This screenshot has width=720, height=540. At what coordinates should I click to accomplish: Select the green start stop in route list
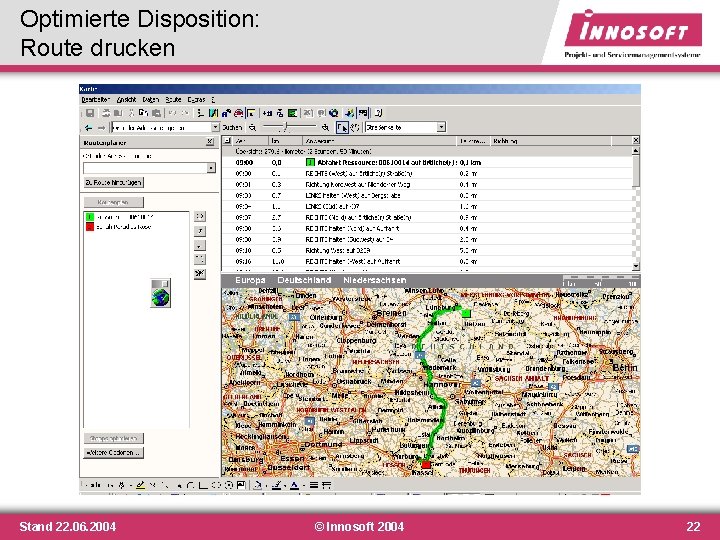click(120, 217)
